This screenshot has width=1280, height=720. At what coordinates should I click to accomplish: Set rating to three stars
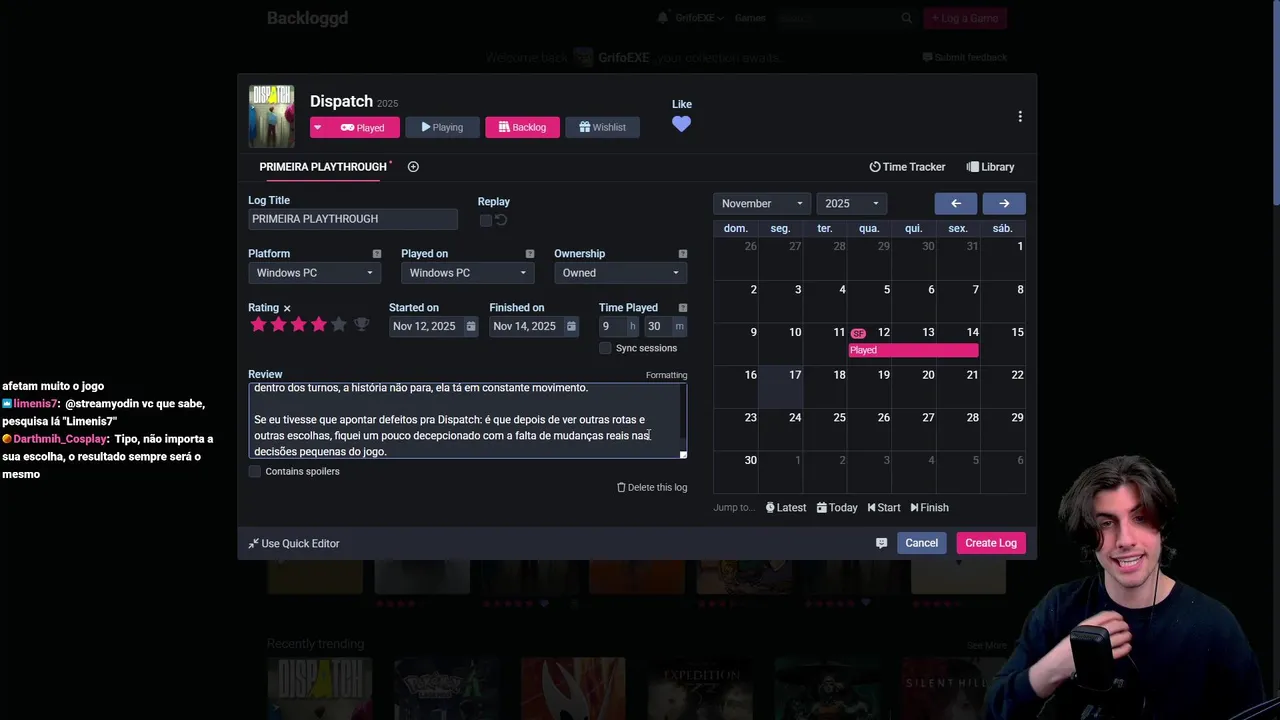click(299, 325)
